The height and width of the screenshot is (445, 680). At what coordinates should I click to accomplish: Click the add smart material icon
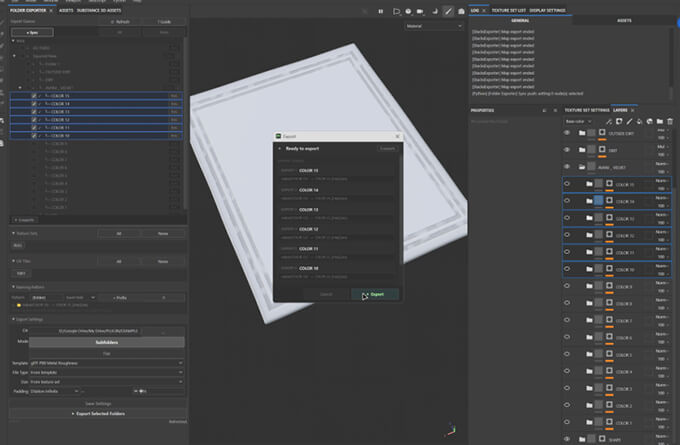pos(649,121)
